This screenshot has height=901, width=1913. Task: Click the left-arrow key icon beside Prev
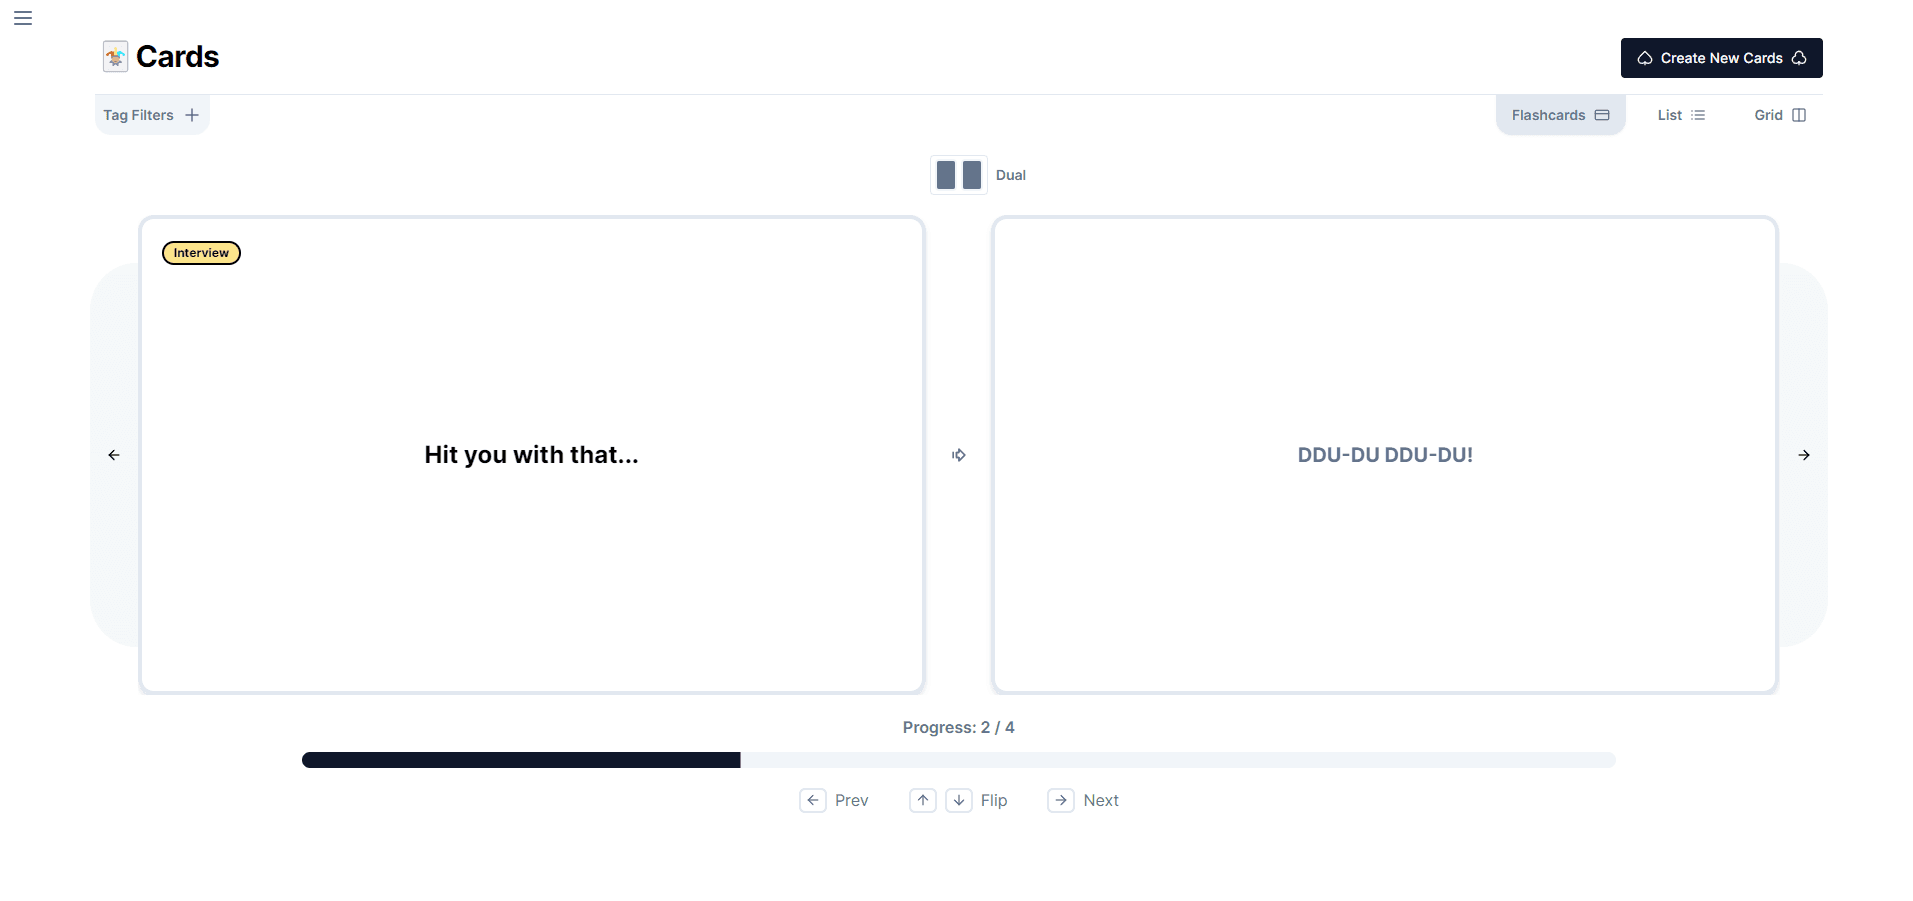coord(813,800)
